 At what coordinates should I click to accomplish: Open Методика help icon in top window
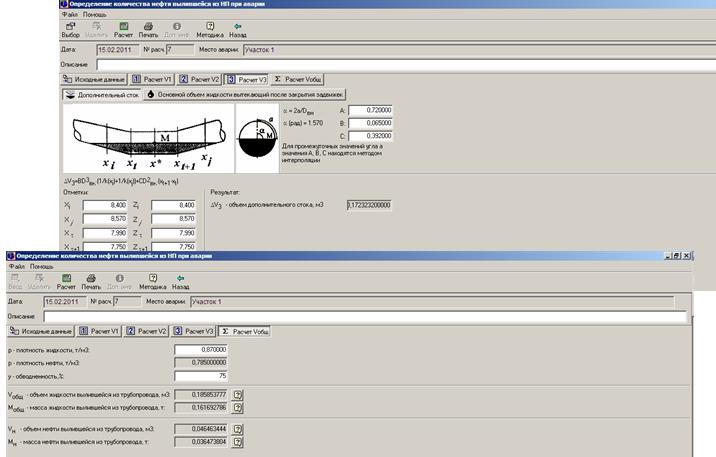(209, 29)
